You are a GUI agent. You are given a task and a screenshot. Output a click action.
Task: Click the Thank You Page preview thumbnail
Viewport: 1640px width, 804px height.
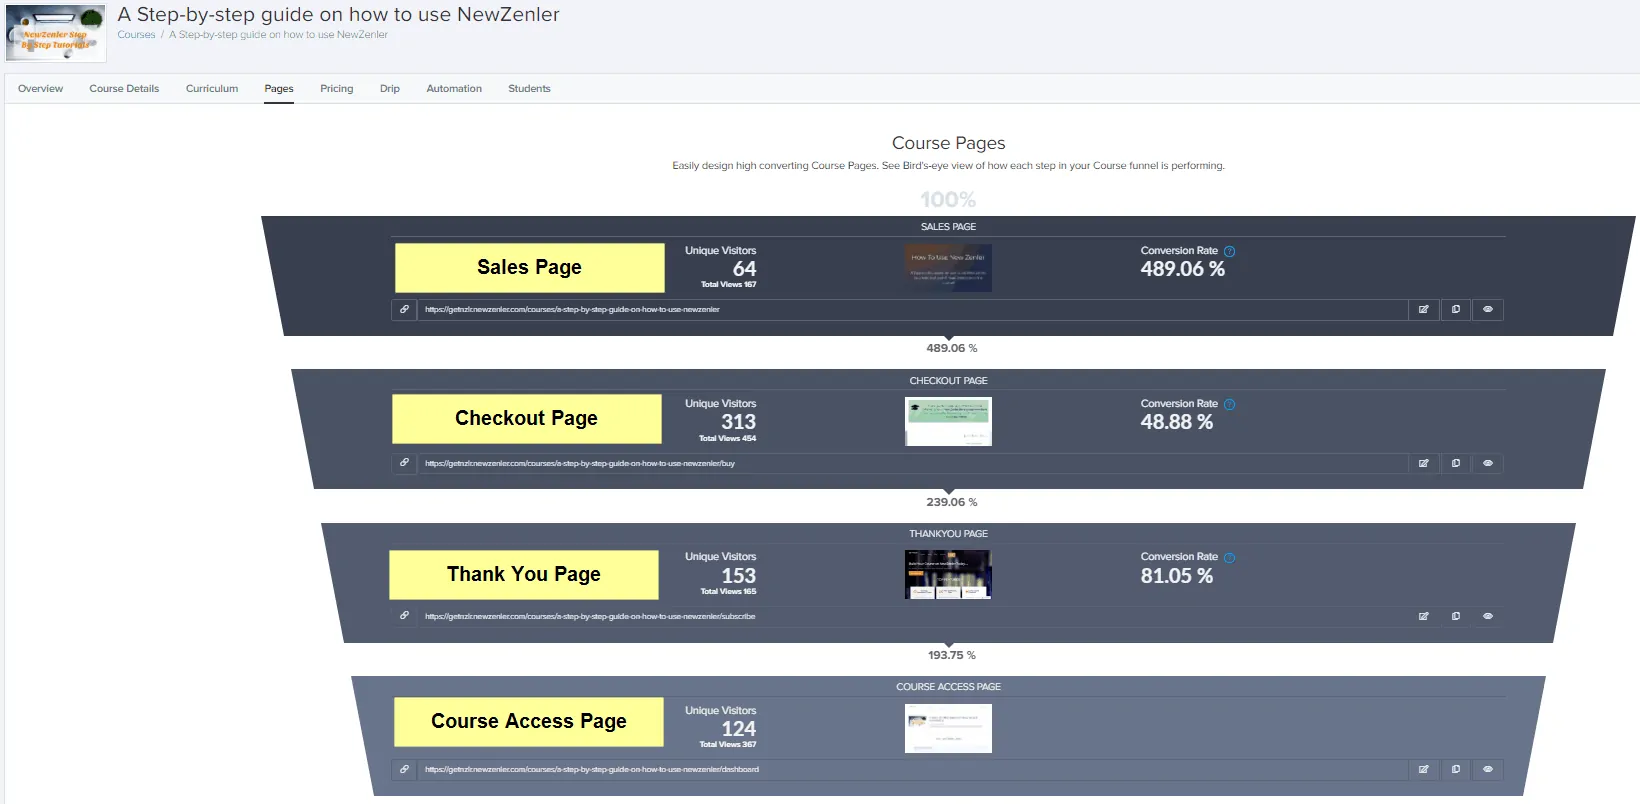coord(948,575)
